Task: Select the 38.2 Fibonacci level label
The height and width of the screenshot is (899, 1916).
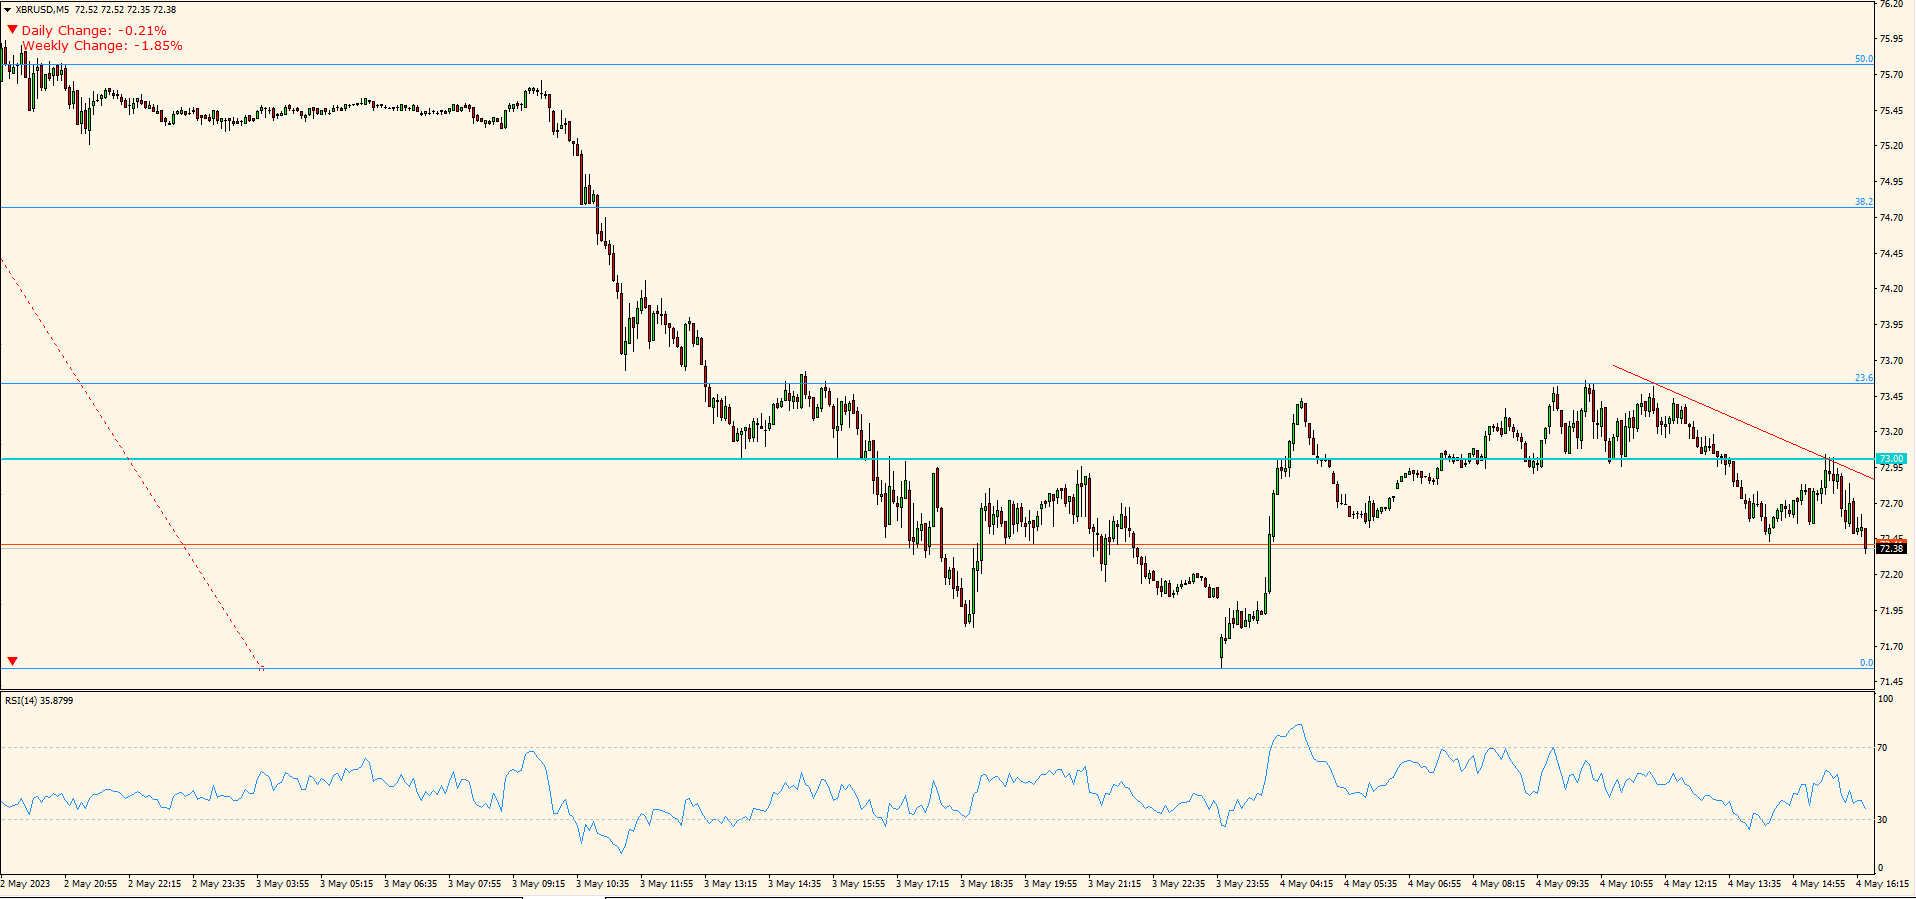Action: coord(1864,202)
